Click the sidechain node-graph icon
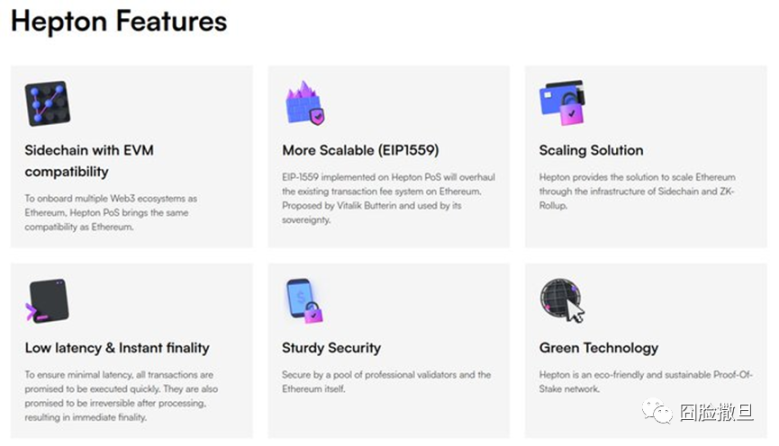779x446 pixels. [47, 104]
